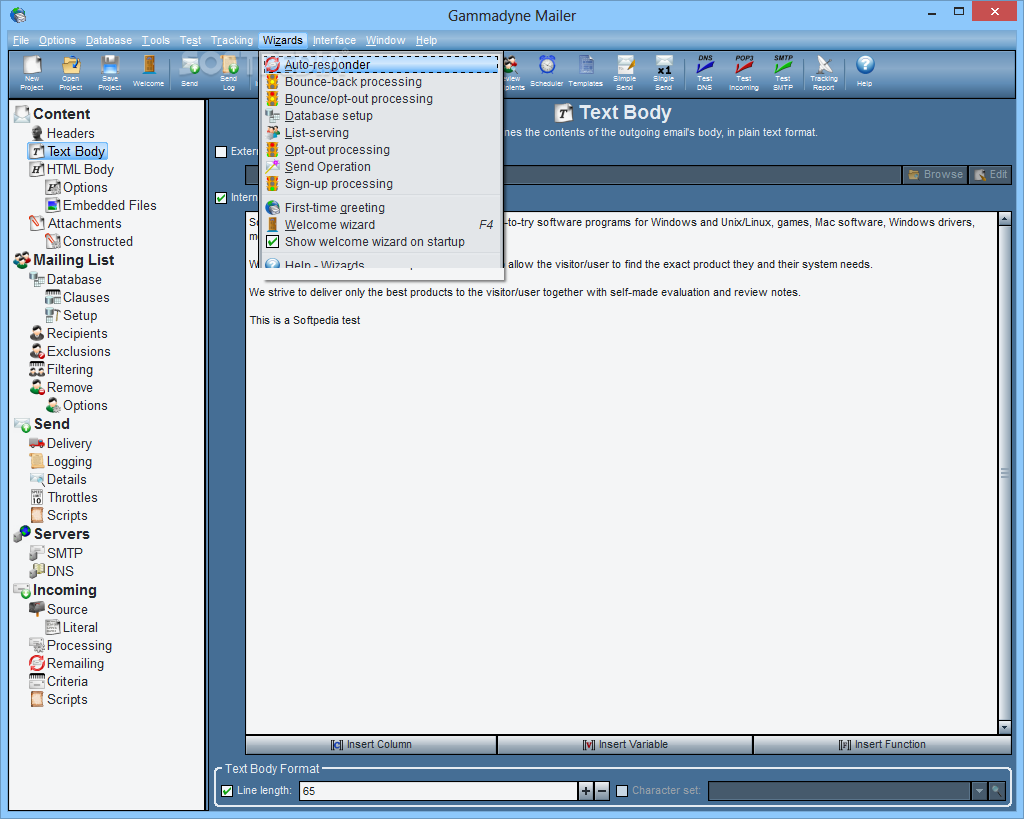Open the Tracking menu
This screenshot has height=819, width=1024.
232,40
